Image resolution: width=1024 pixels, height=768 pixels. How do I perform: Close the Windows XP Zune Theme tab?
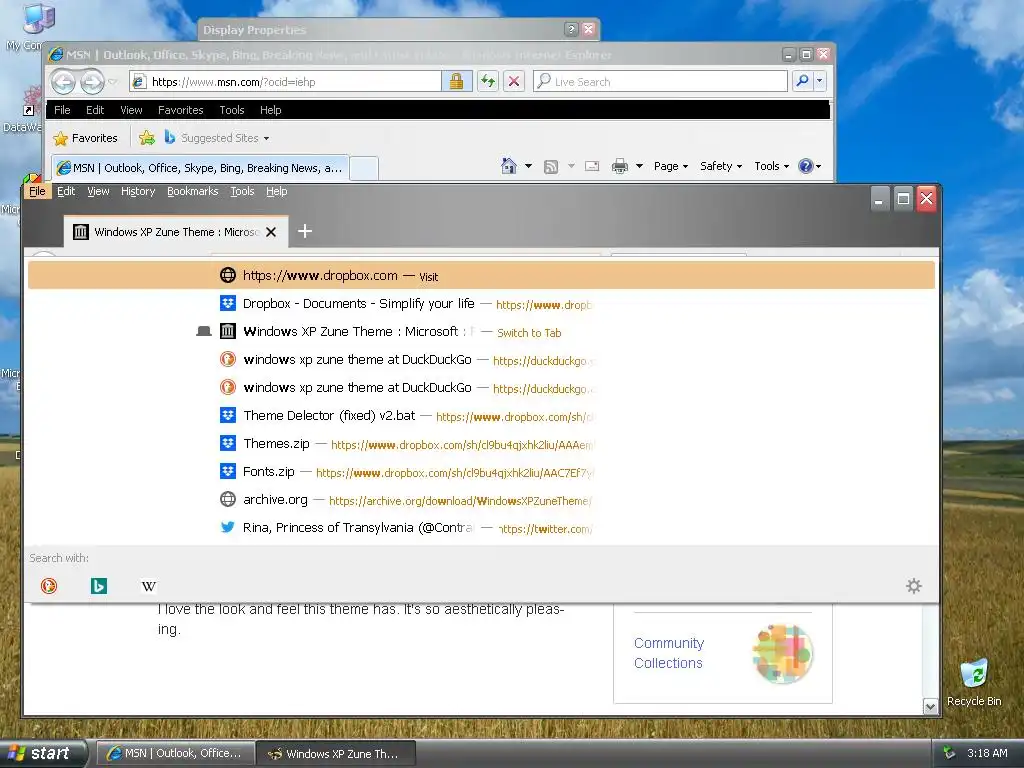pyautogui.click(x=271, y=232)
